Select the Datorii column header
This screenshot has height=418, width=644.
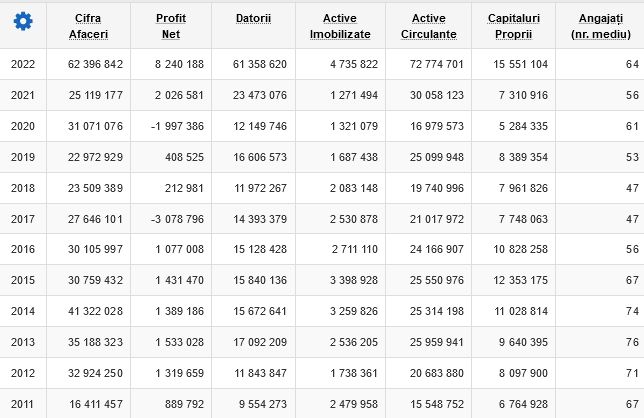tap(253, 18)
